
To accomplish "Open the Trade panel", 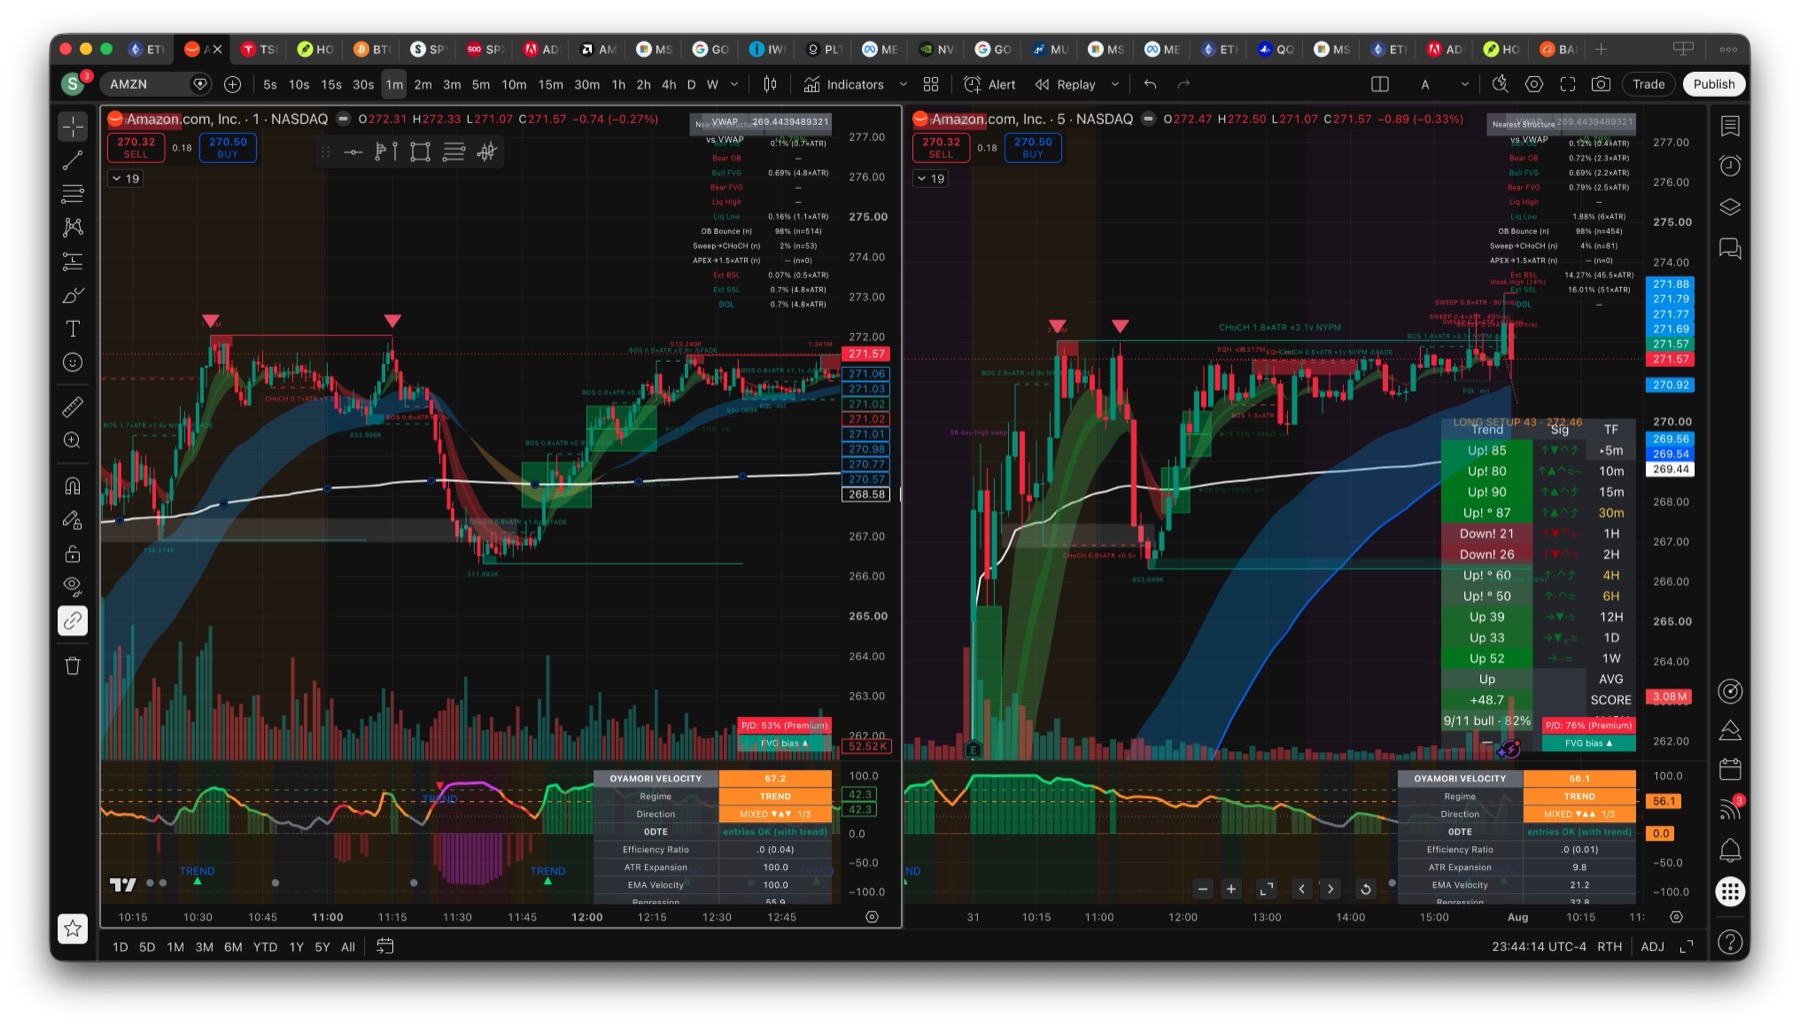I will [1648, 85].
